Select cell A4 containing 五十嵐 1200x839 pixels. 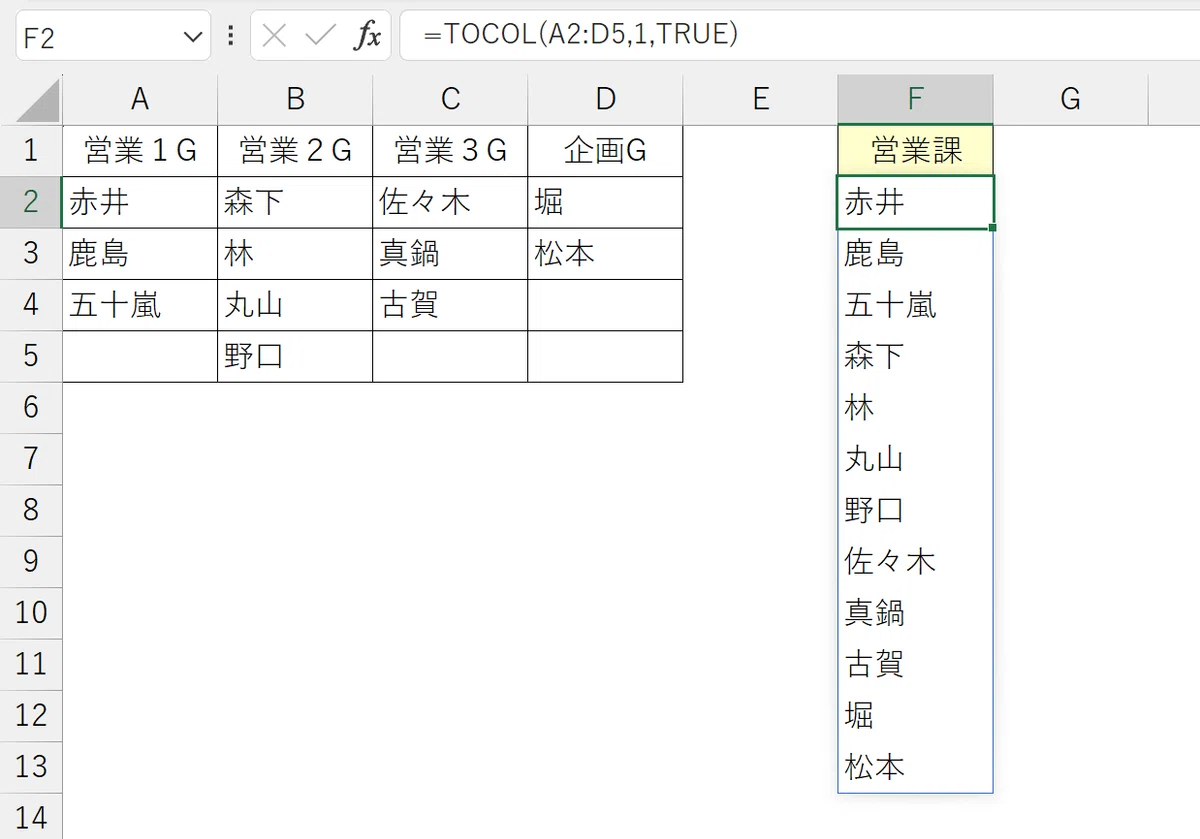point(140,305)
